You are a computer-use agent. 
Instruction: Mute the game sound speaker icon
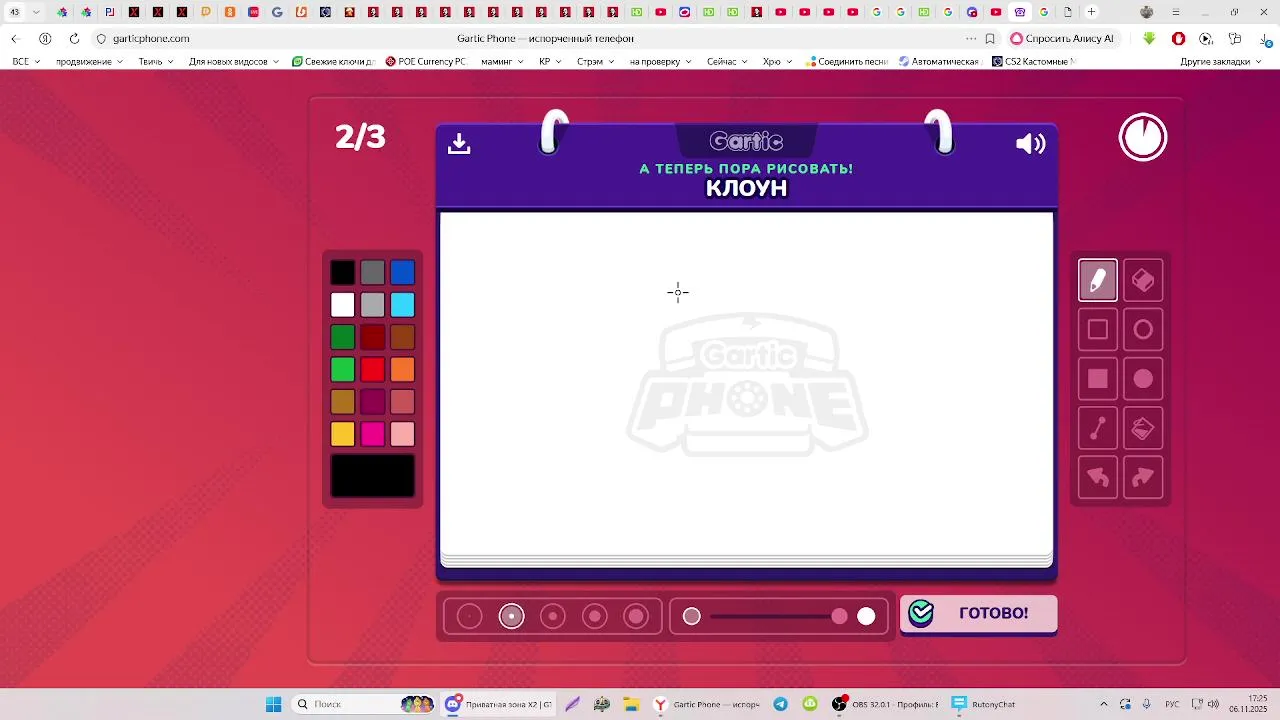(x=1030, y=144)
